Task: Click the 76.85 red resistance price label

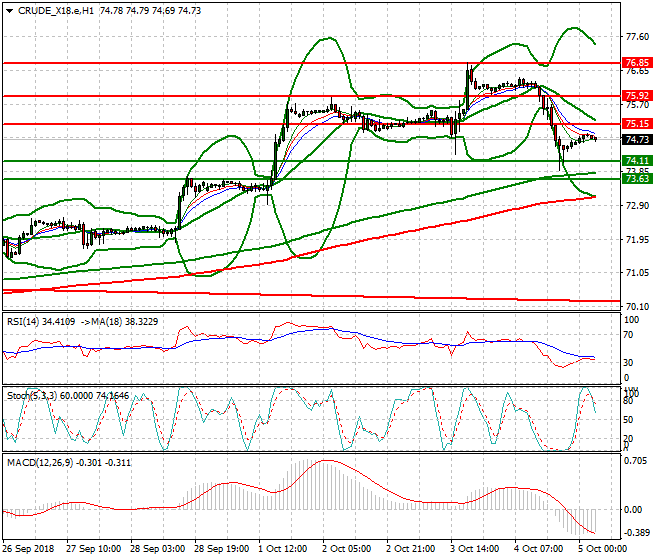Action: [x=637, y=63]
